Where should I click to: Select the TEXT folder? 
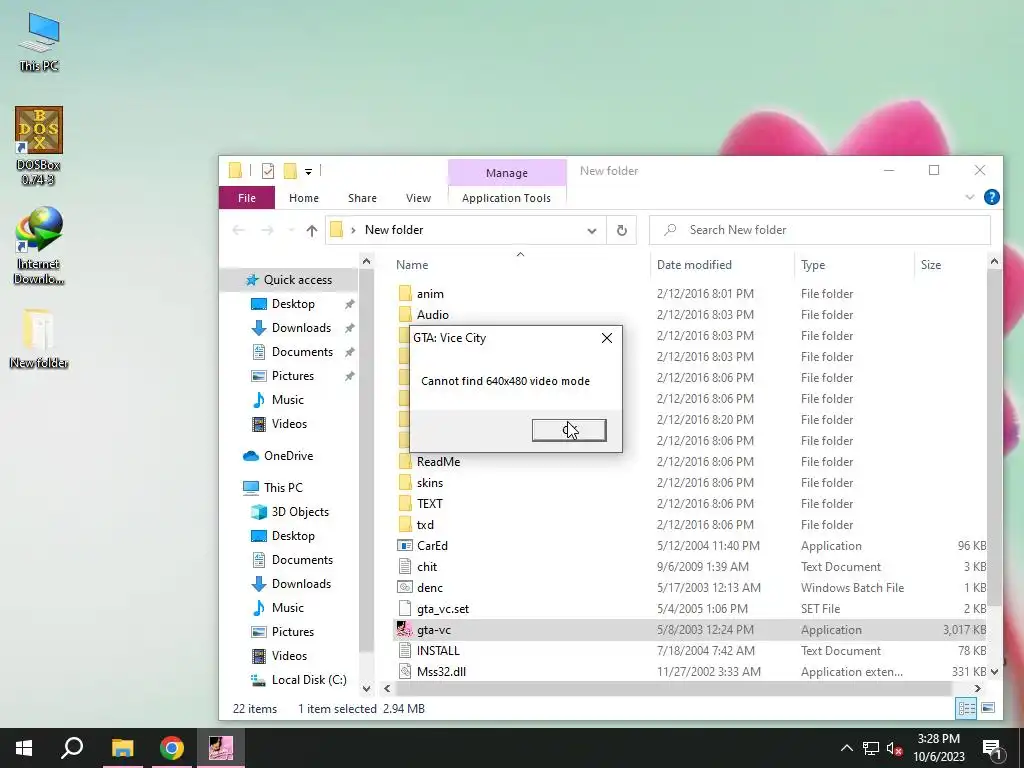tap(429, 504)
